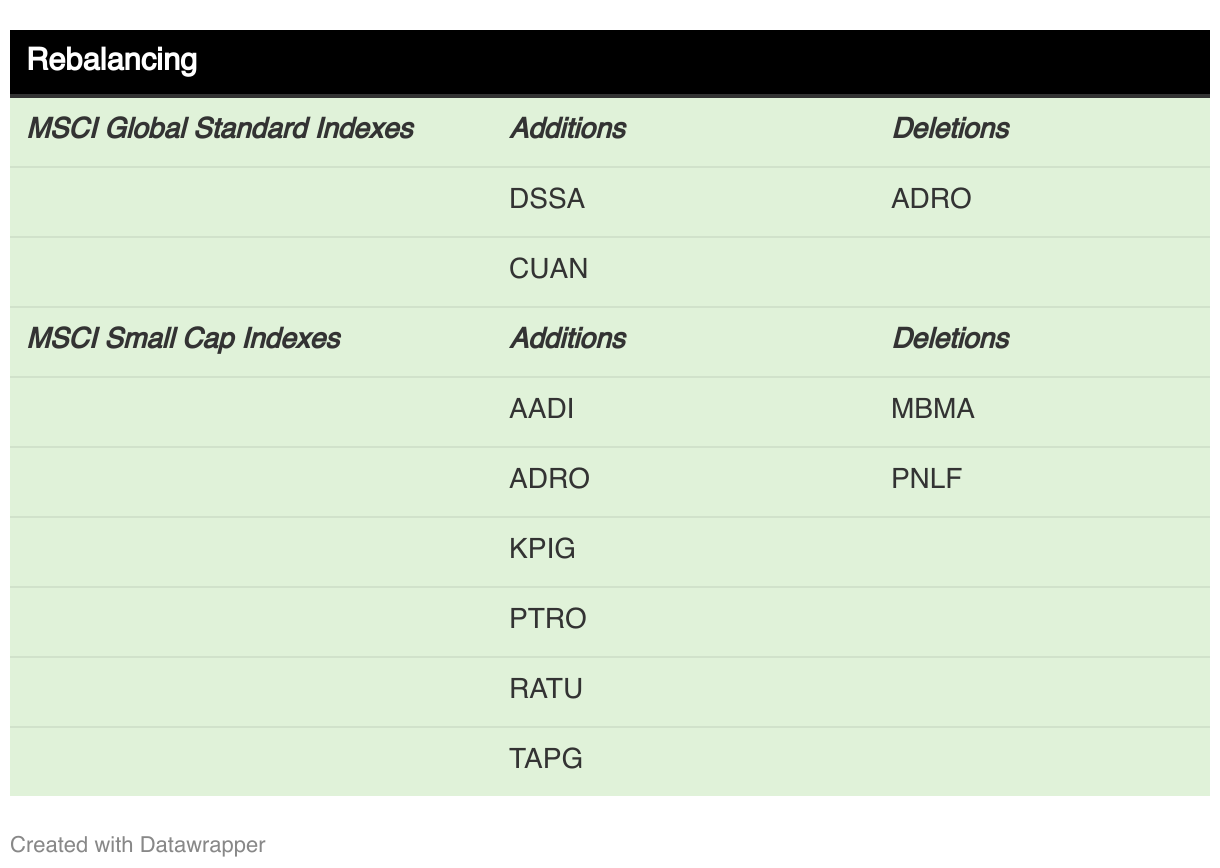Screen dimensions: 1220x868
Task: Click the MSCI Global Standard Indexes label
Action: click(x=220, y=129)
